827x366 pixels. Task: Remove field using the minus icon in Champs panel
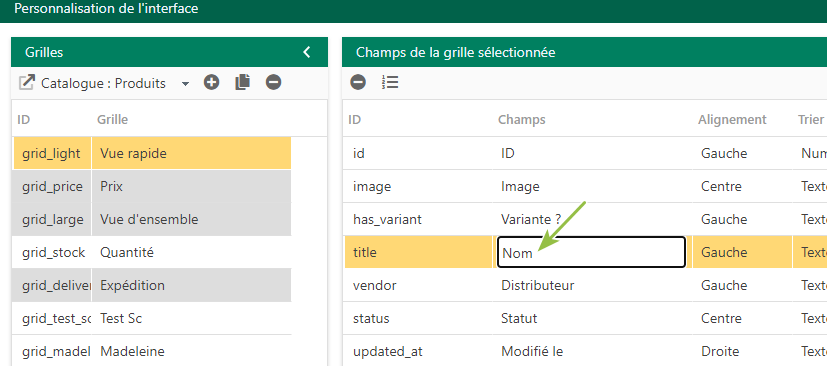coord(358,82)
